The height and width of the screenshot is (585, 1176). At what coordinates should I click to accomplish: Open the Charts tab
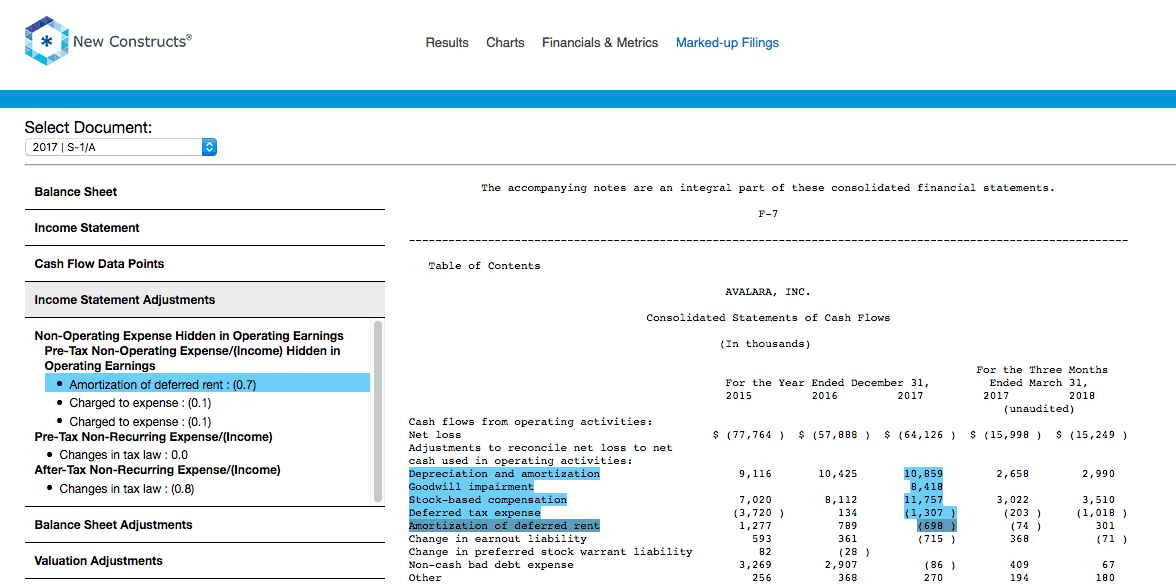(x=506, y=43)
